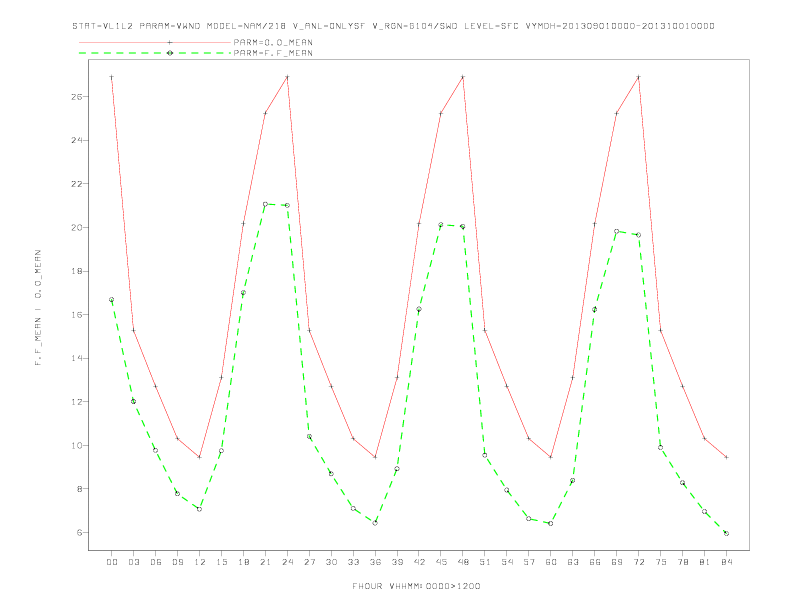Click the y-axis tick label 26

[77, 96]
